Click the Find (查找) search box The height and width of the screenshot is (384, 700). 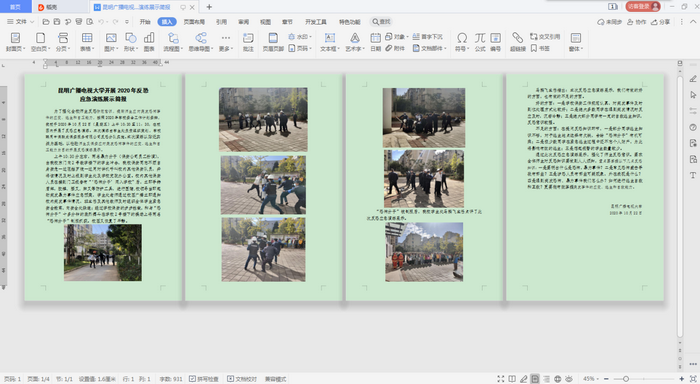(381, 21)
